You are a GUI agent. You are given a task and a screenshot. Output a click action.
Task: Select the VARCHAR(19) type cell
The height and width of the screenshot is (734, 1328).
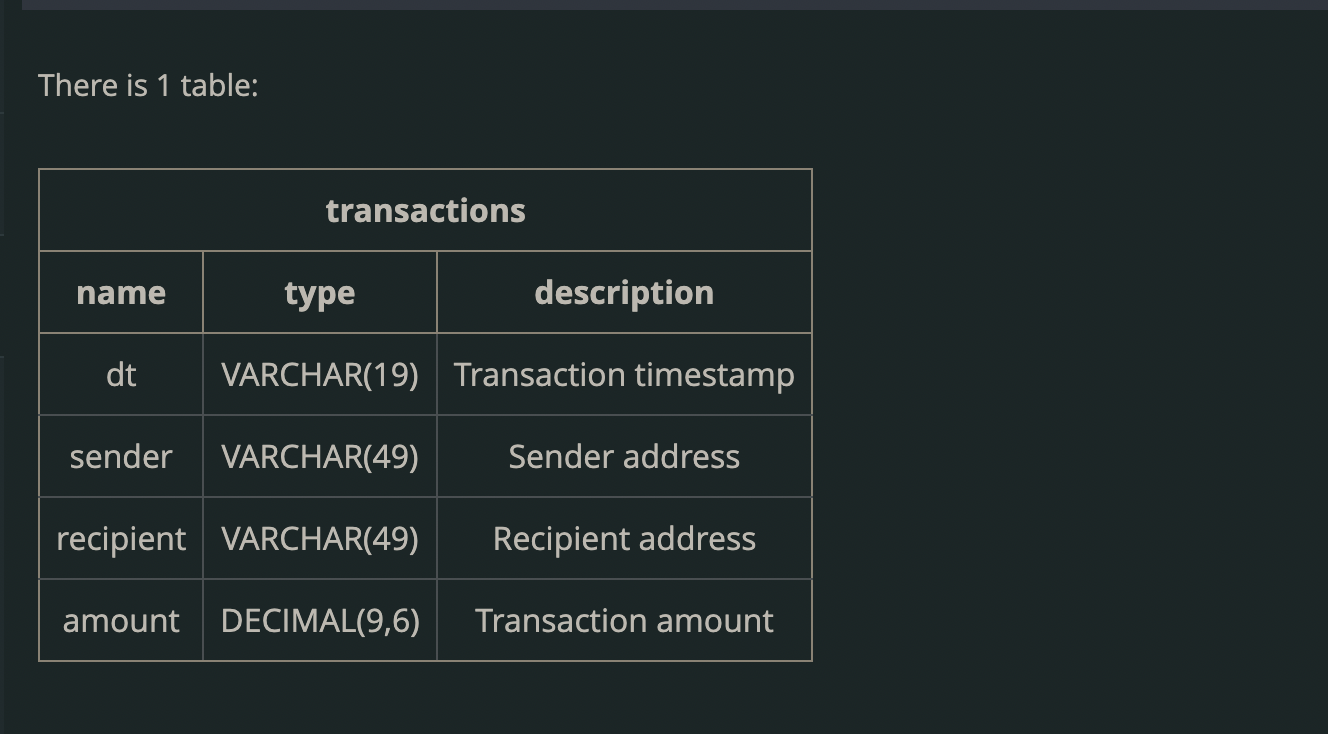pos(319,375)
